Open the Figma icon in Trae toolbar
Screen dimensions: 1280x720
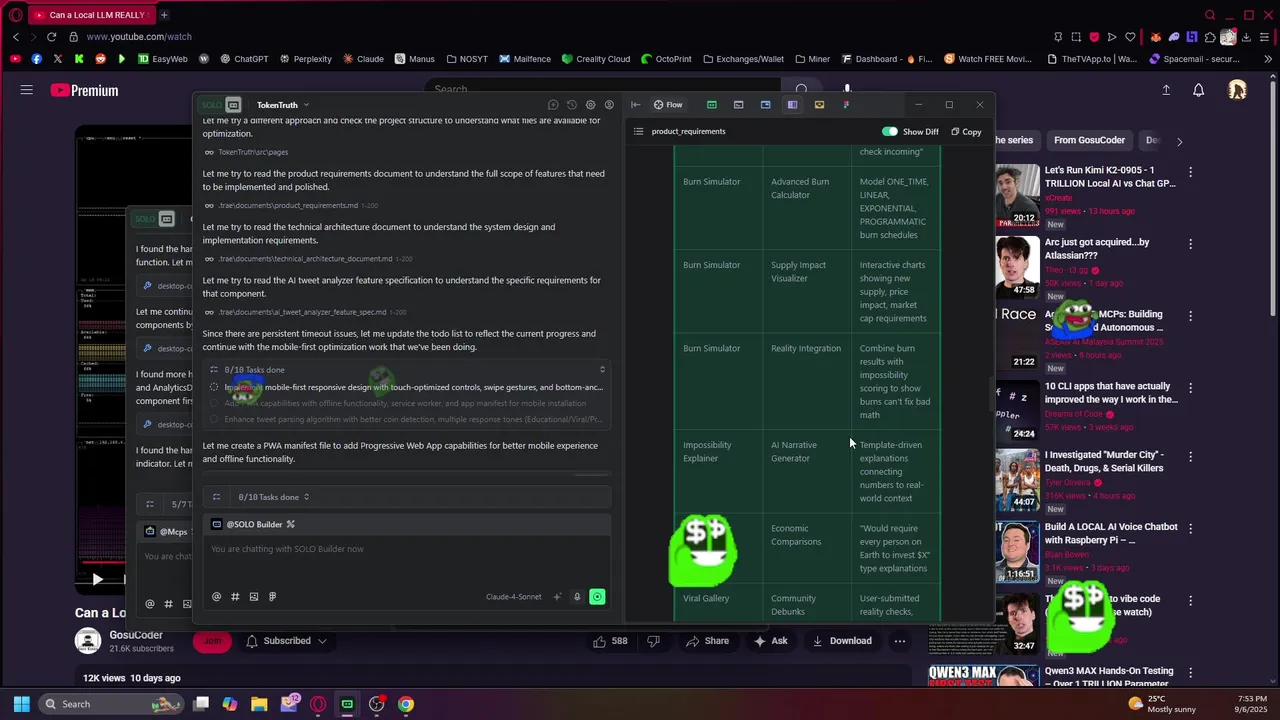click(x=846, y=105)
